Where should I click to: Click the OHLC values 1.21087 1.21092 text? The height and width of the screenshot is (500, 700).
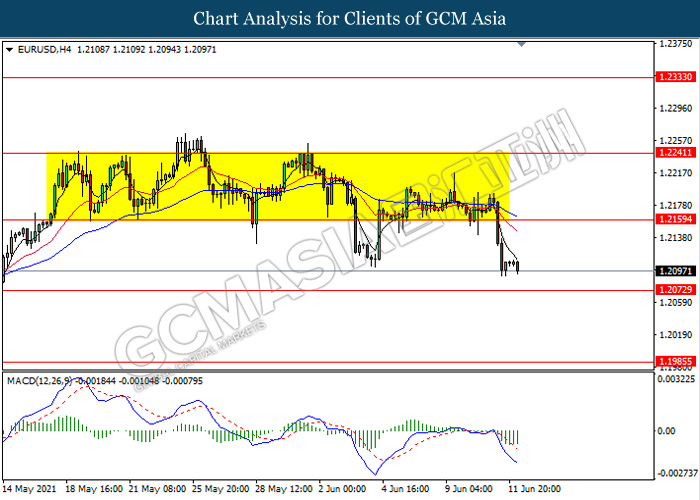[111, 50]
